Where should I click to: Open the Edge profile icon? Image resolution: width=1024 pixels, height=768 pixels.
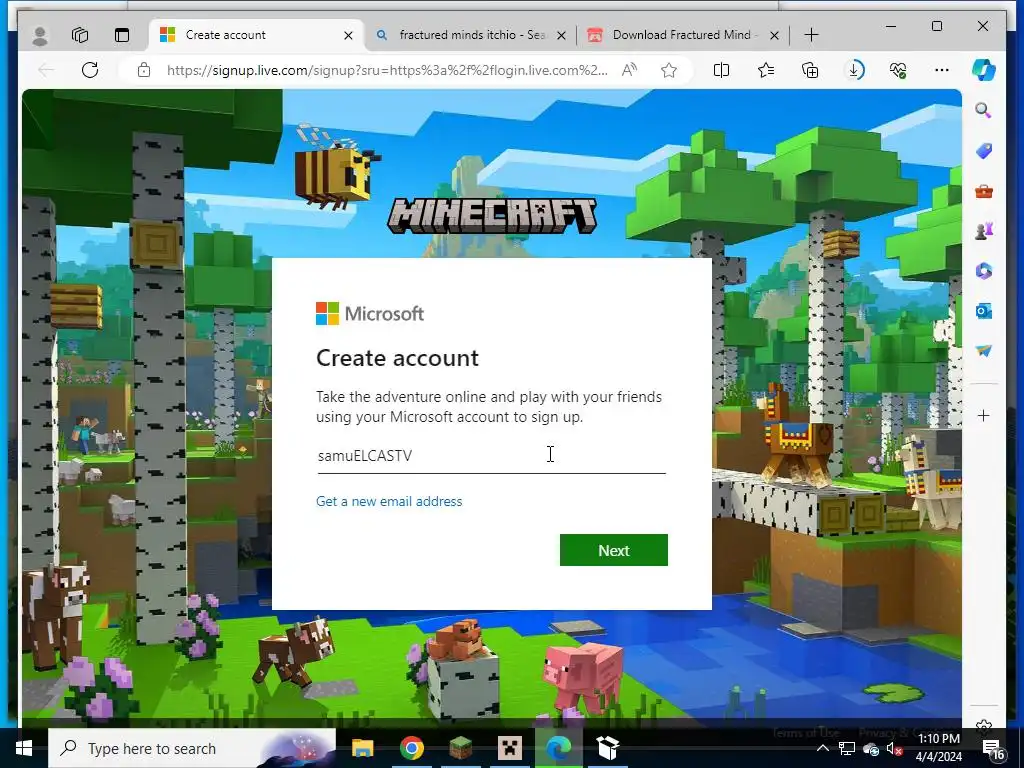(x=40, y=35)
